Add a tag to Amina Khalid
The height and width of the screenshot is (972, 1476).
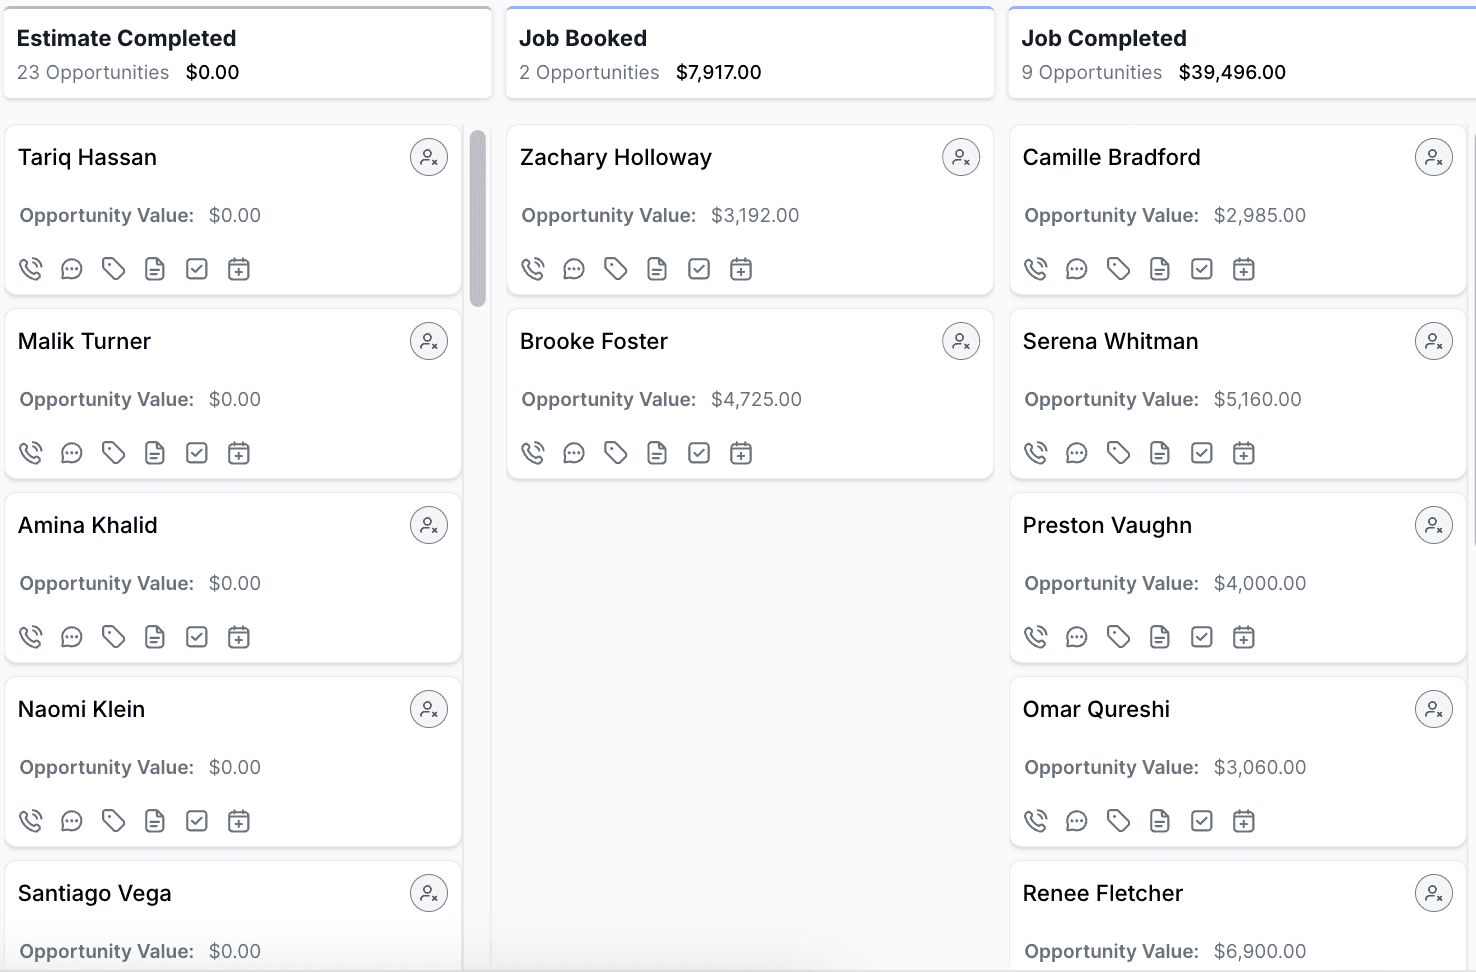click(114, 637)
